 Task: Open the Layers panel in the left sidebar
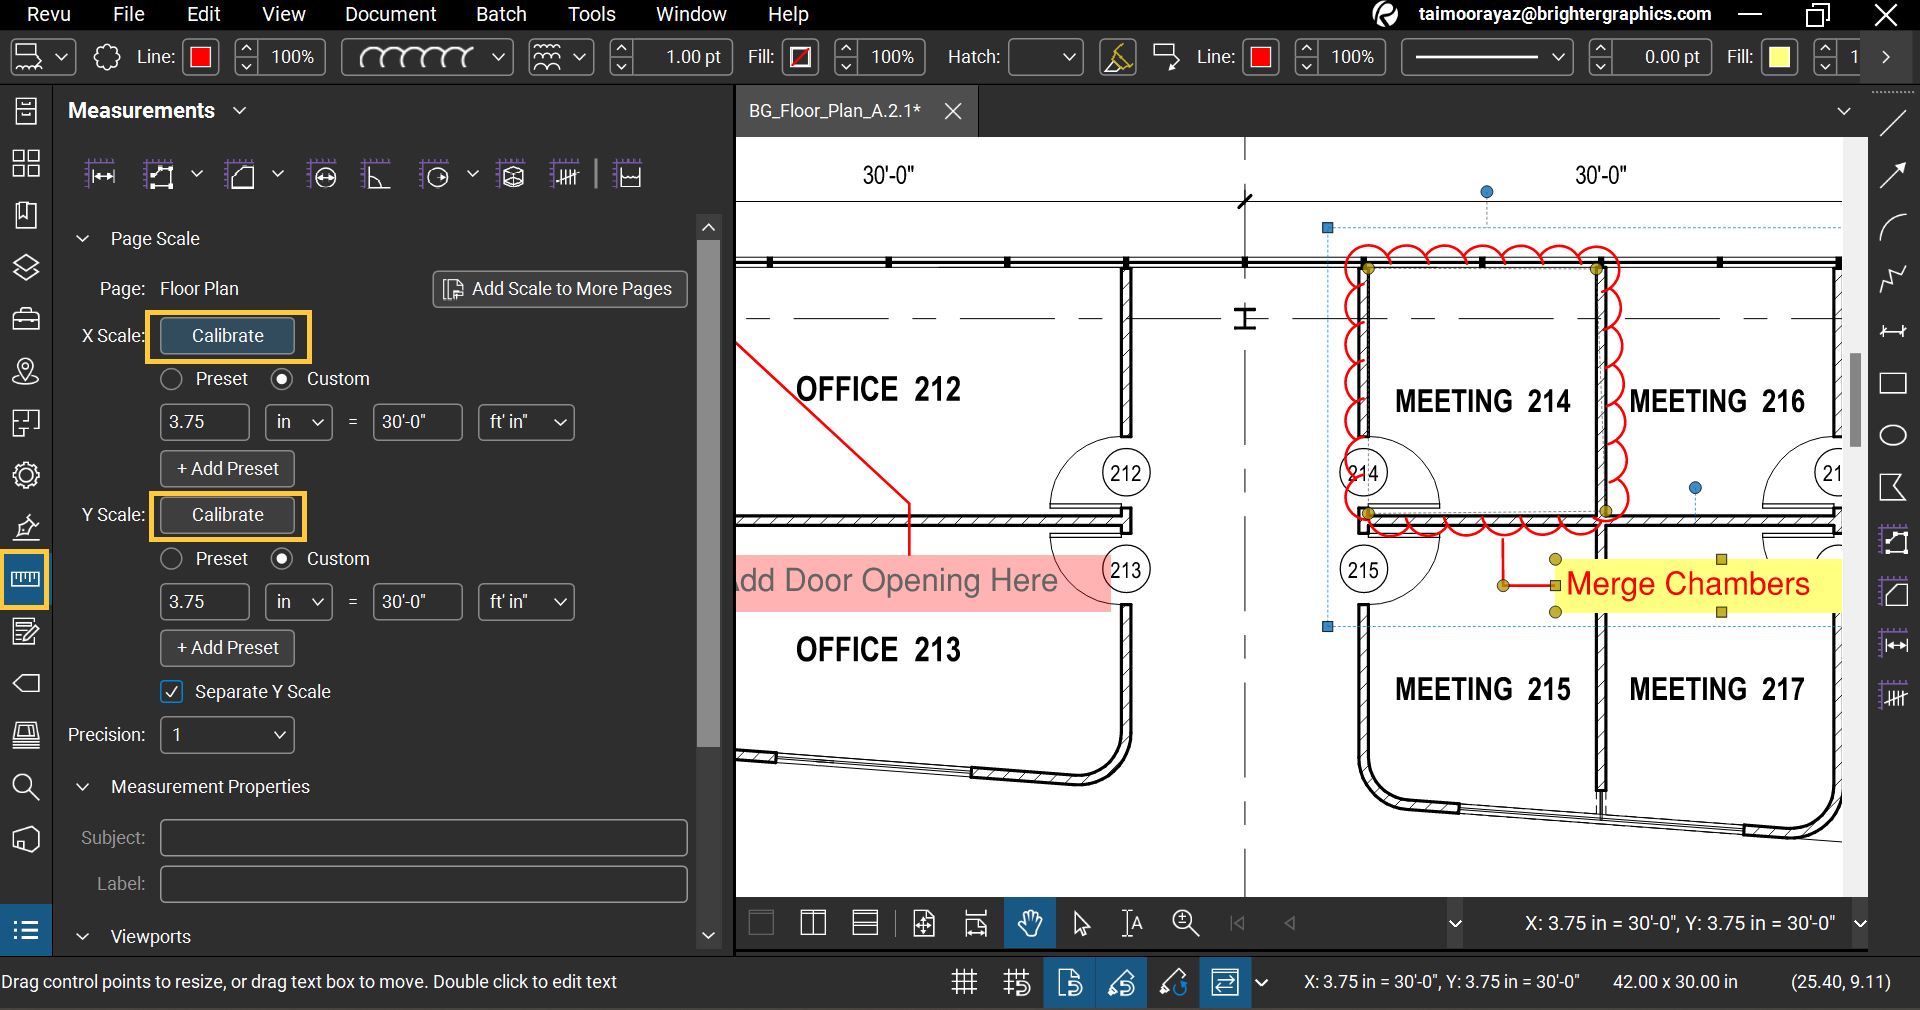point(26,268)
